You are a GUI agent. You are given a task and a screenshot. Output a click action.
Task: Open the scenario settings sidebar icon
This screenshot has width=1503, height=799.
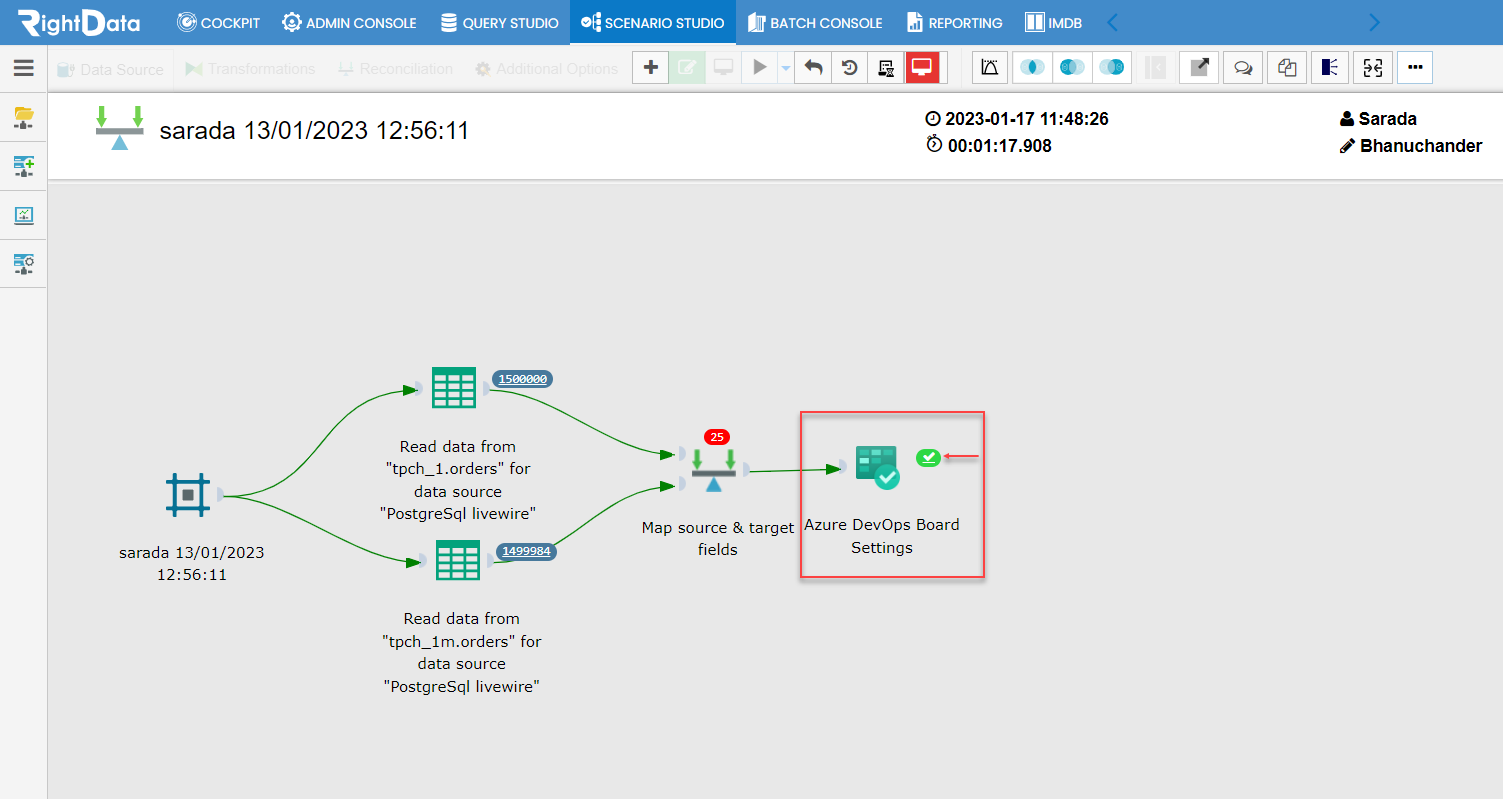tap(23, 264)
